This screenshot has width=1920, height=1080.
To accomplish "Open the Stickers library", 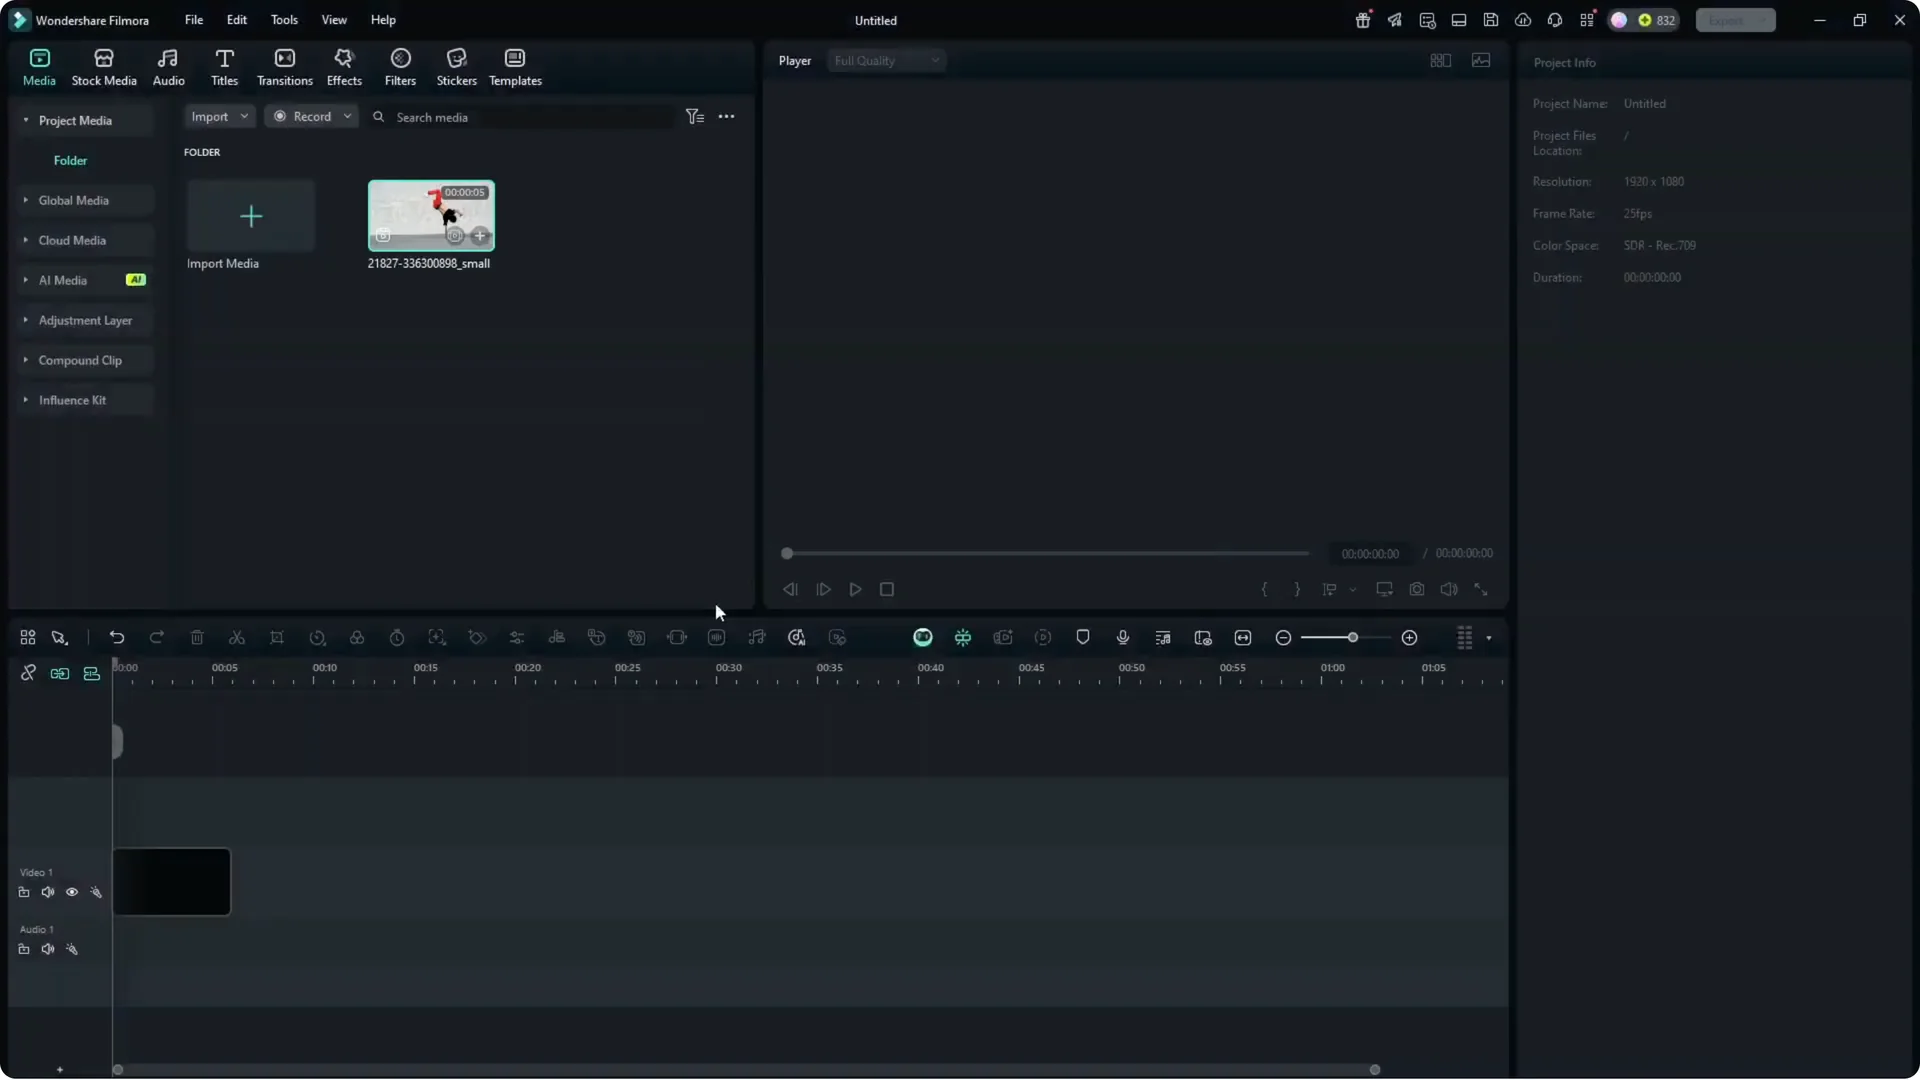I will [x=457, y=66].
